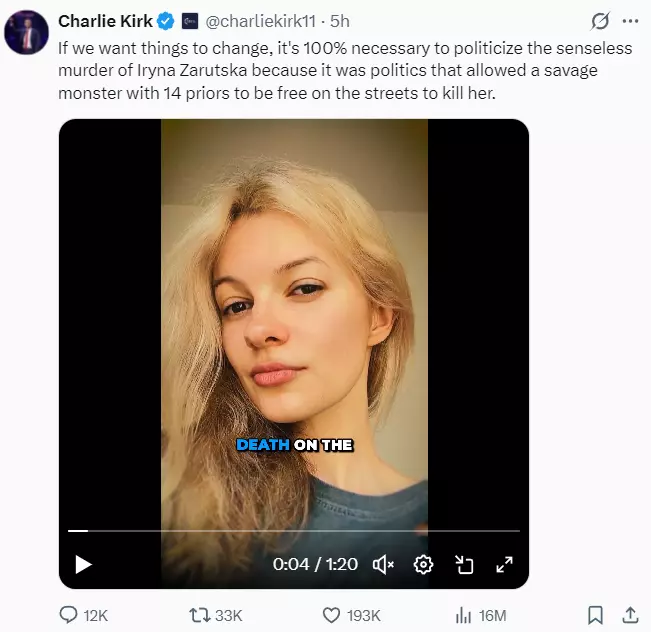Unmute the video sound
651x632 pixels.
(x=383, y=564)
